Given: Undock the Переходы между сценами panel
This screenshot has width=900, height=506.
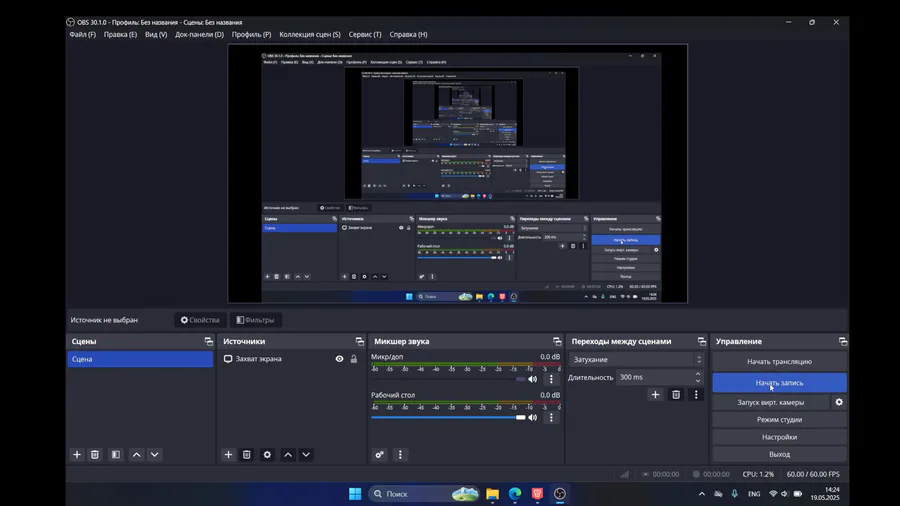Looking at the screenshot, I should [701, 341].
